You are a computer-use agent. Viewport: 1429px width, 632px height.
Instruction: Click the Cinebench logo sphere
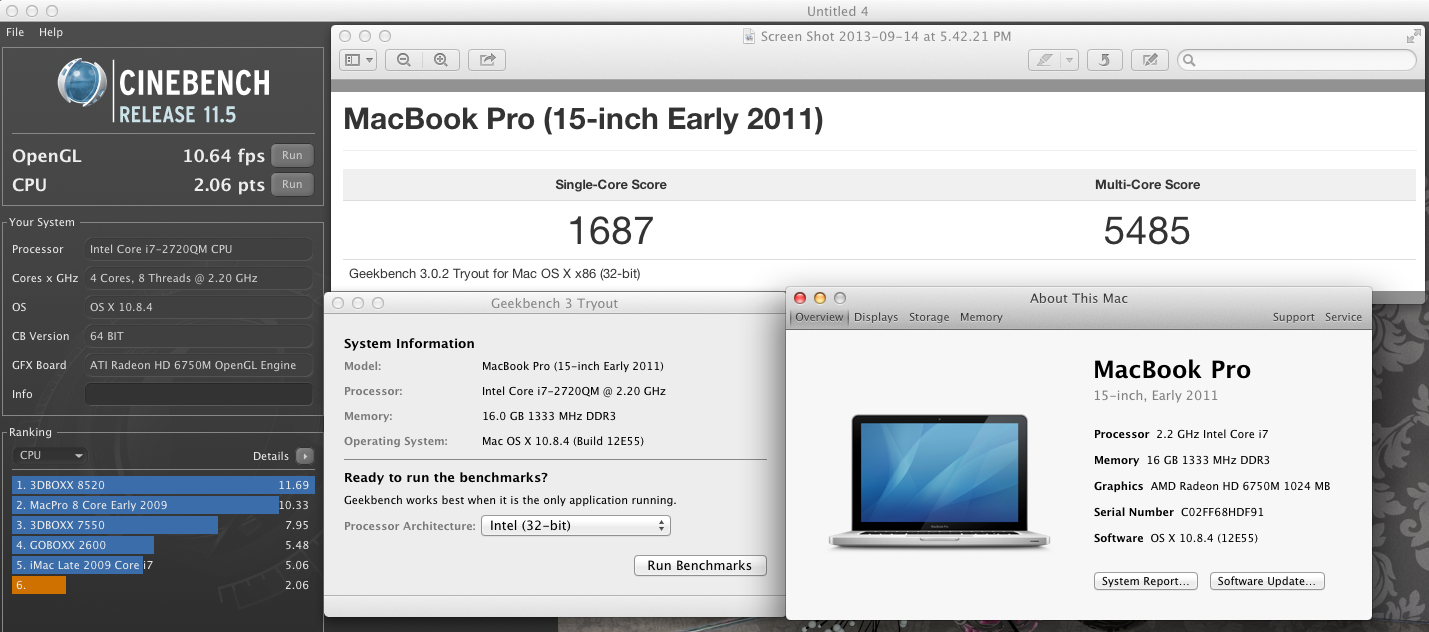coord(83,84)
